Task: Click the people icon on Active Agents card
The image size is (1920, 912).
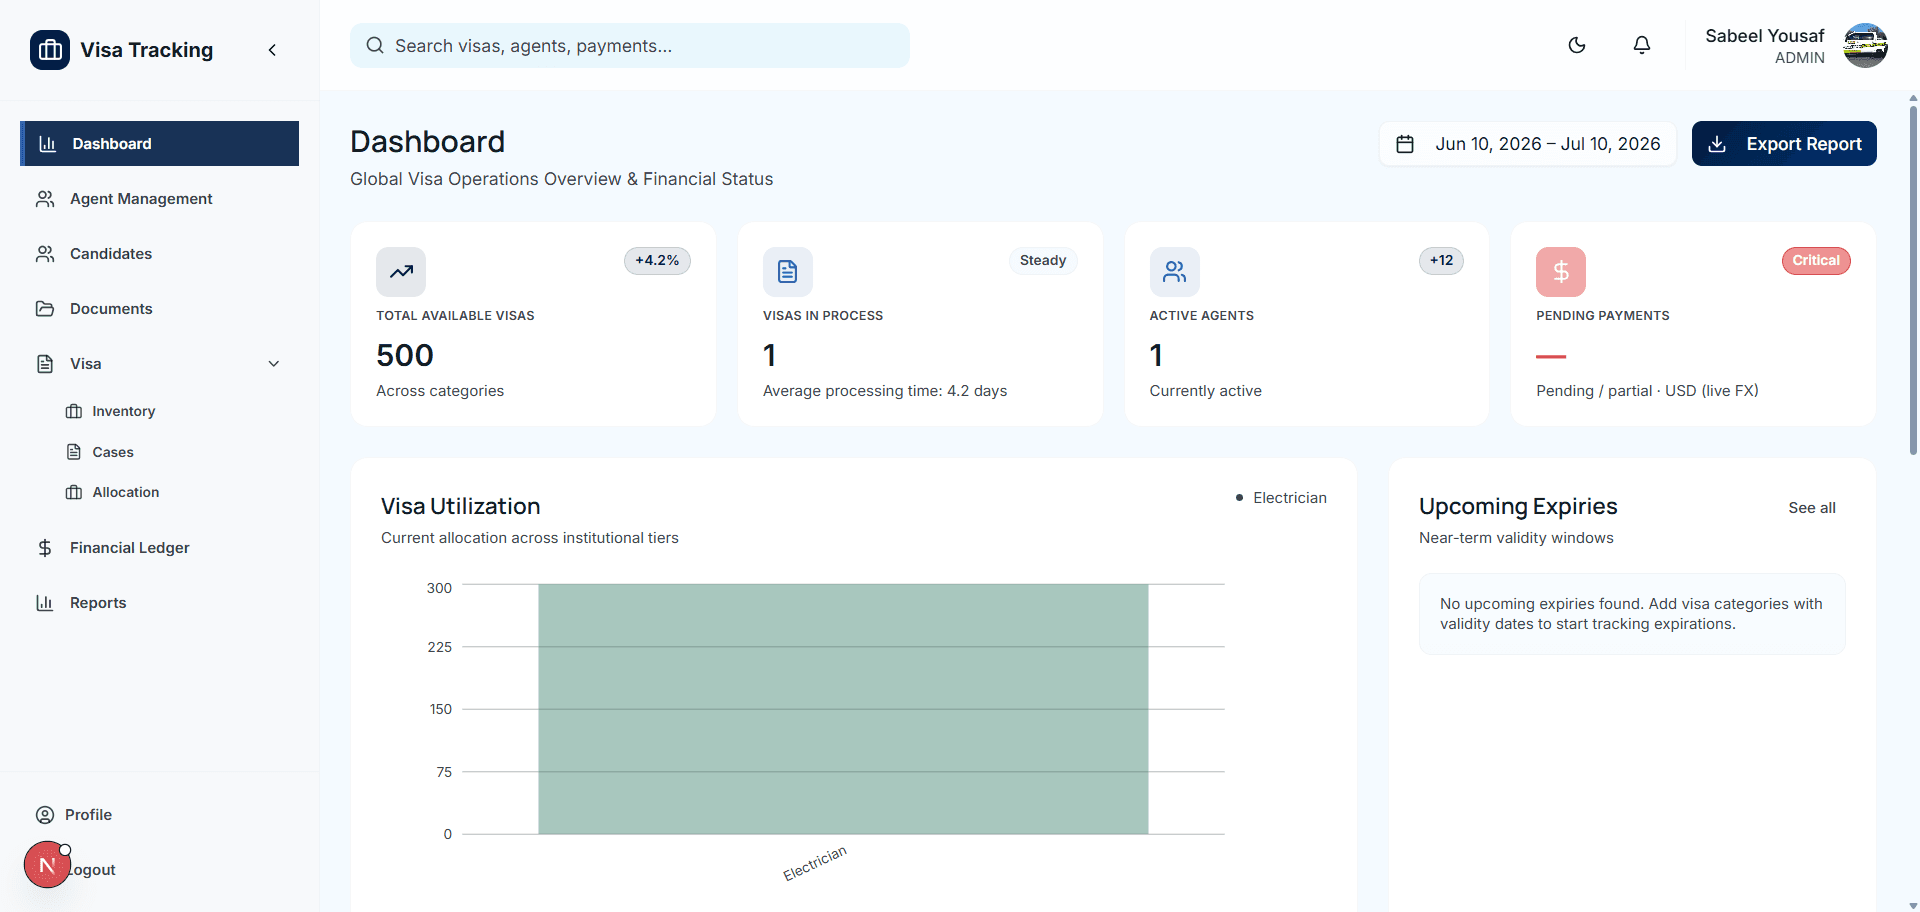Action: click(x=1175, y=272)
